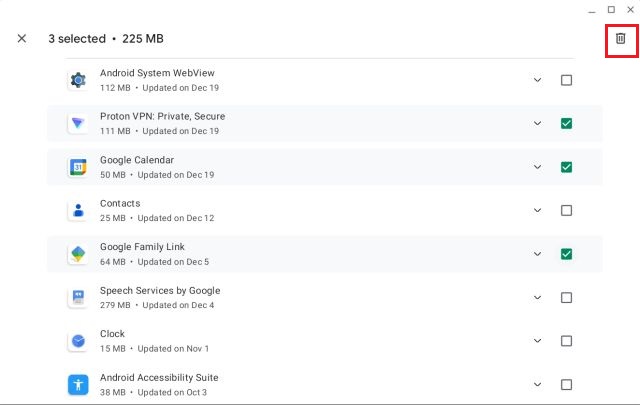Viewport: 640px width, 405px height.
Task: Expand the Contacts details chevron
Action: (x=537, y=210)
